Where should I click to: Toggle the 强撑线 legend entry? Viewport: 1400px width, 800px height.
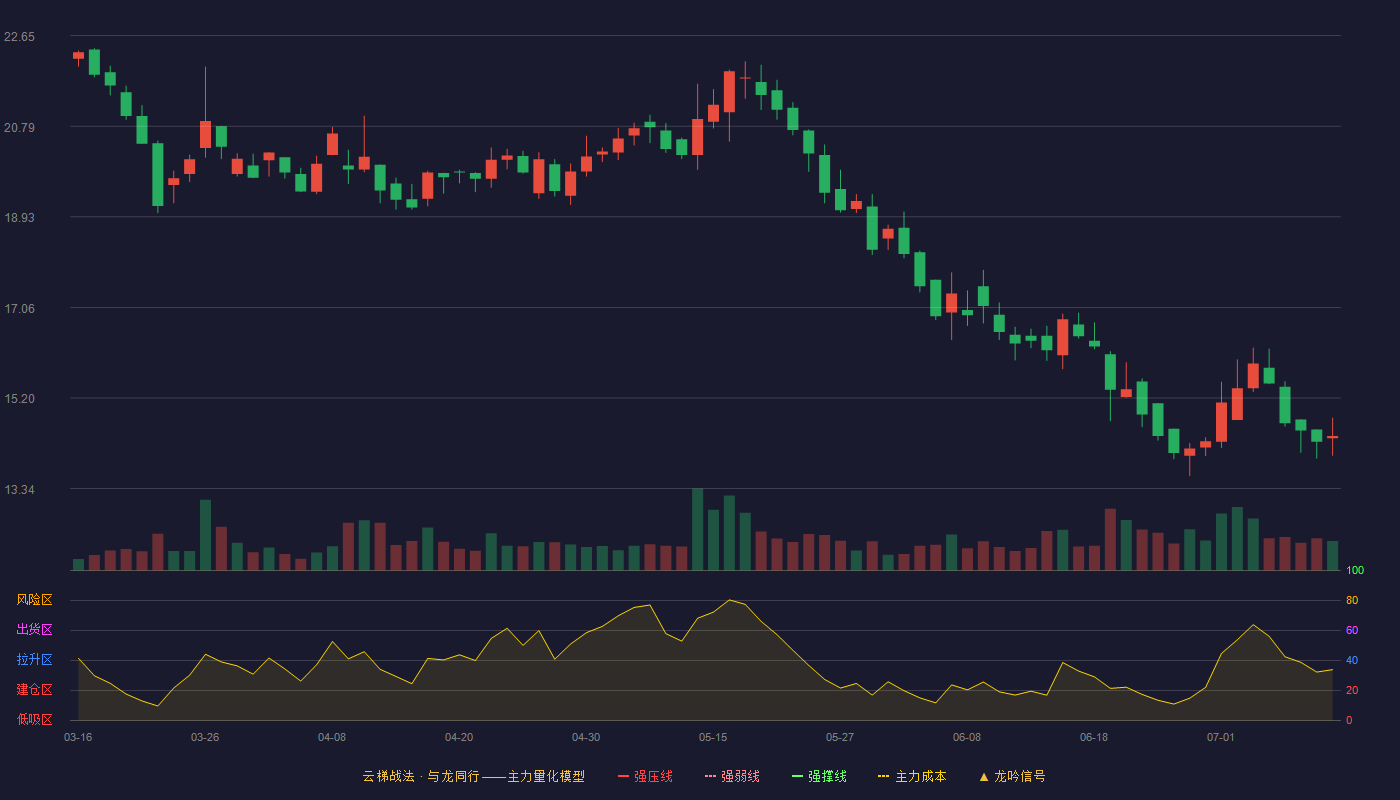pyautogui.click(x=819, y=776)
